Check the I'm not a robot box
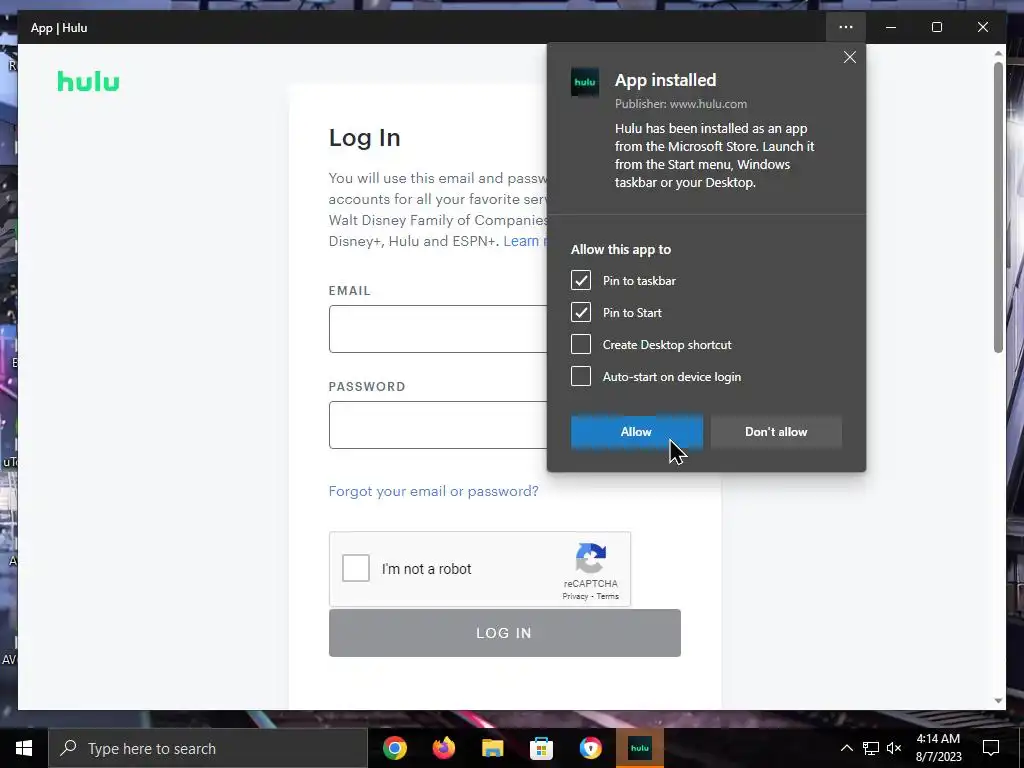Screen dimensions: 1024x768 [x=356, y=568]
